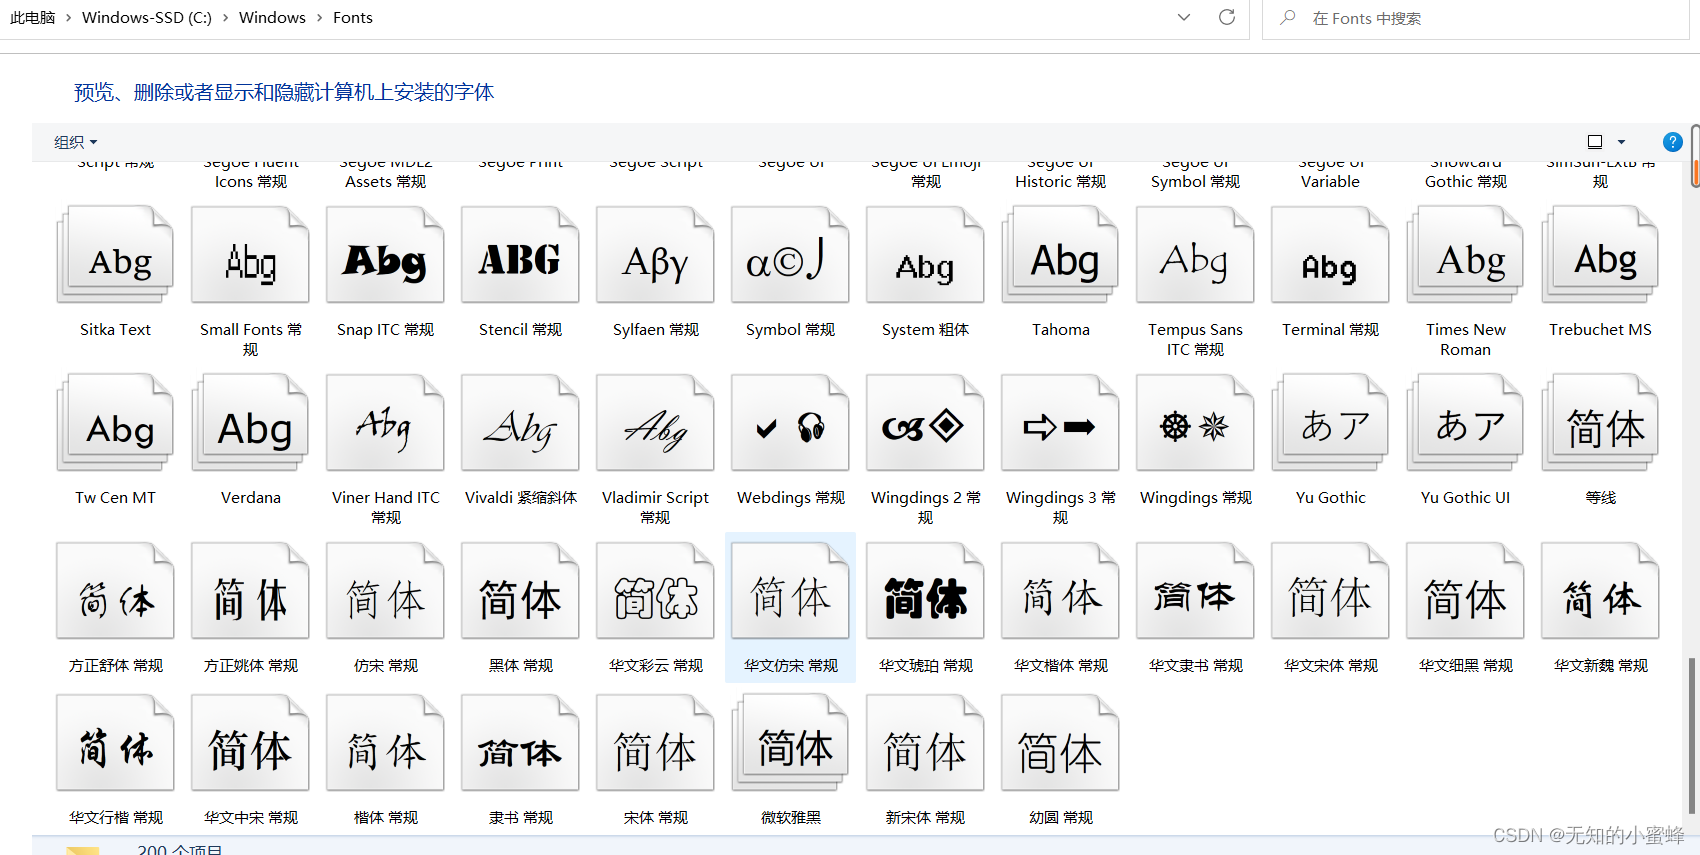Navigate to the Windows breadcrumb folder
The image size is (1700, 855).
tap(272, 18)
